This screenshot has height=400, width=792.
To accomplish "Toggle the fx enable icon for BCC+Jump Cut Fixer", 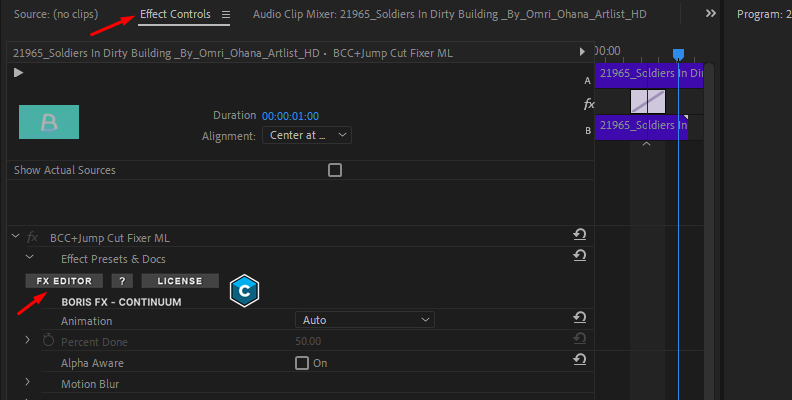I will [x=32, y=237].
